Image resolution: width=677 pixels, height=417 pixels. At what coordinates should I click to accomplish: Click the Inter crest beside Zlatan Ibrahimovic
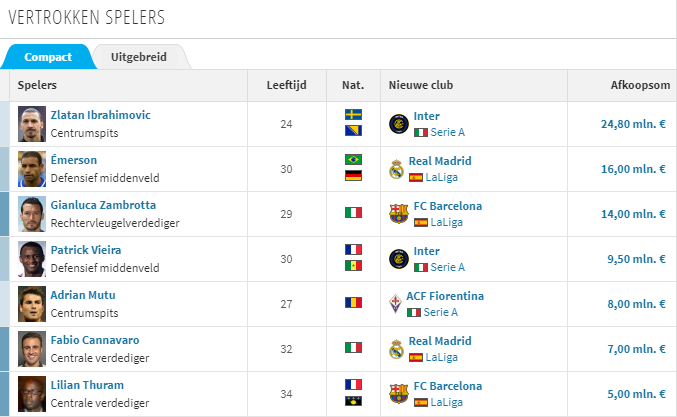click(399, 124)
